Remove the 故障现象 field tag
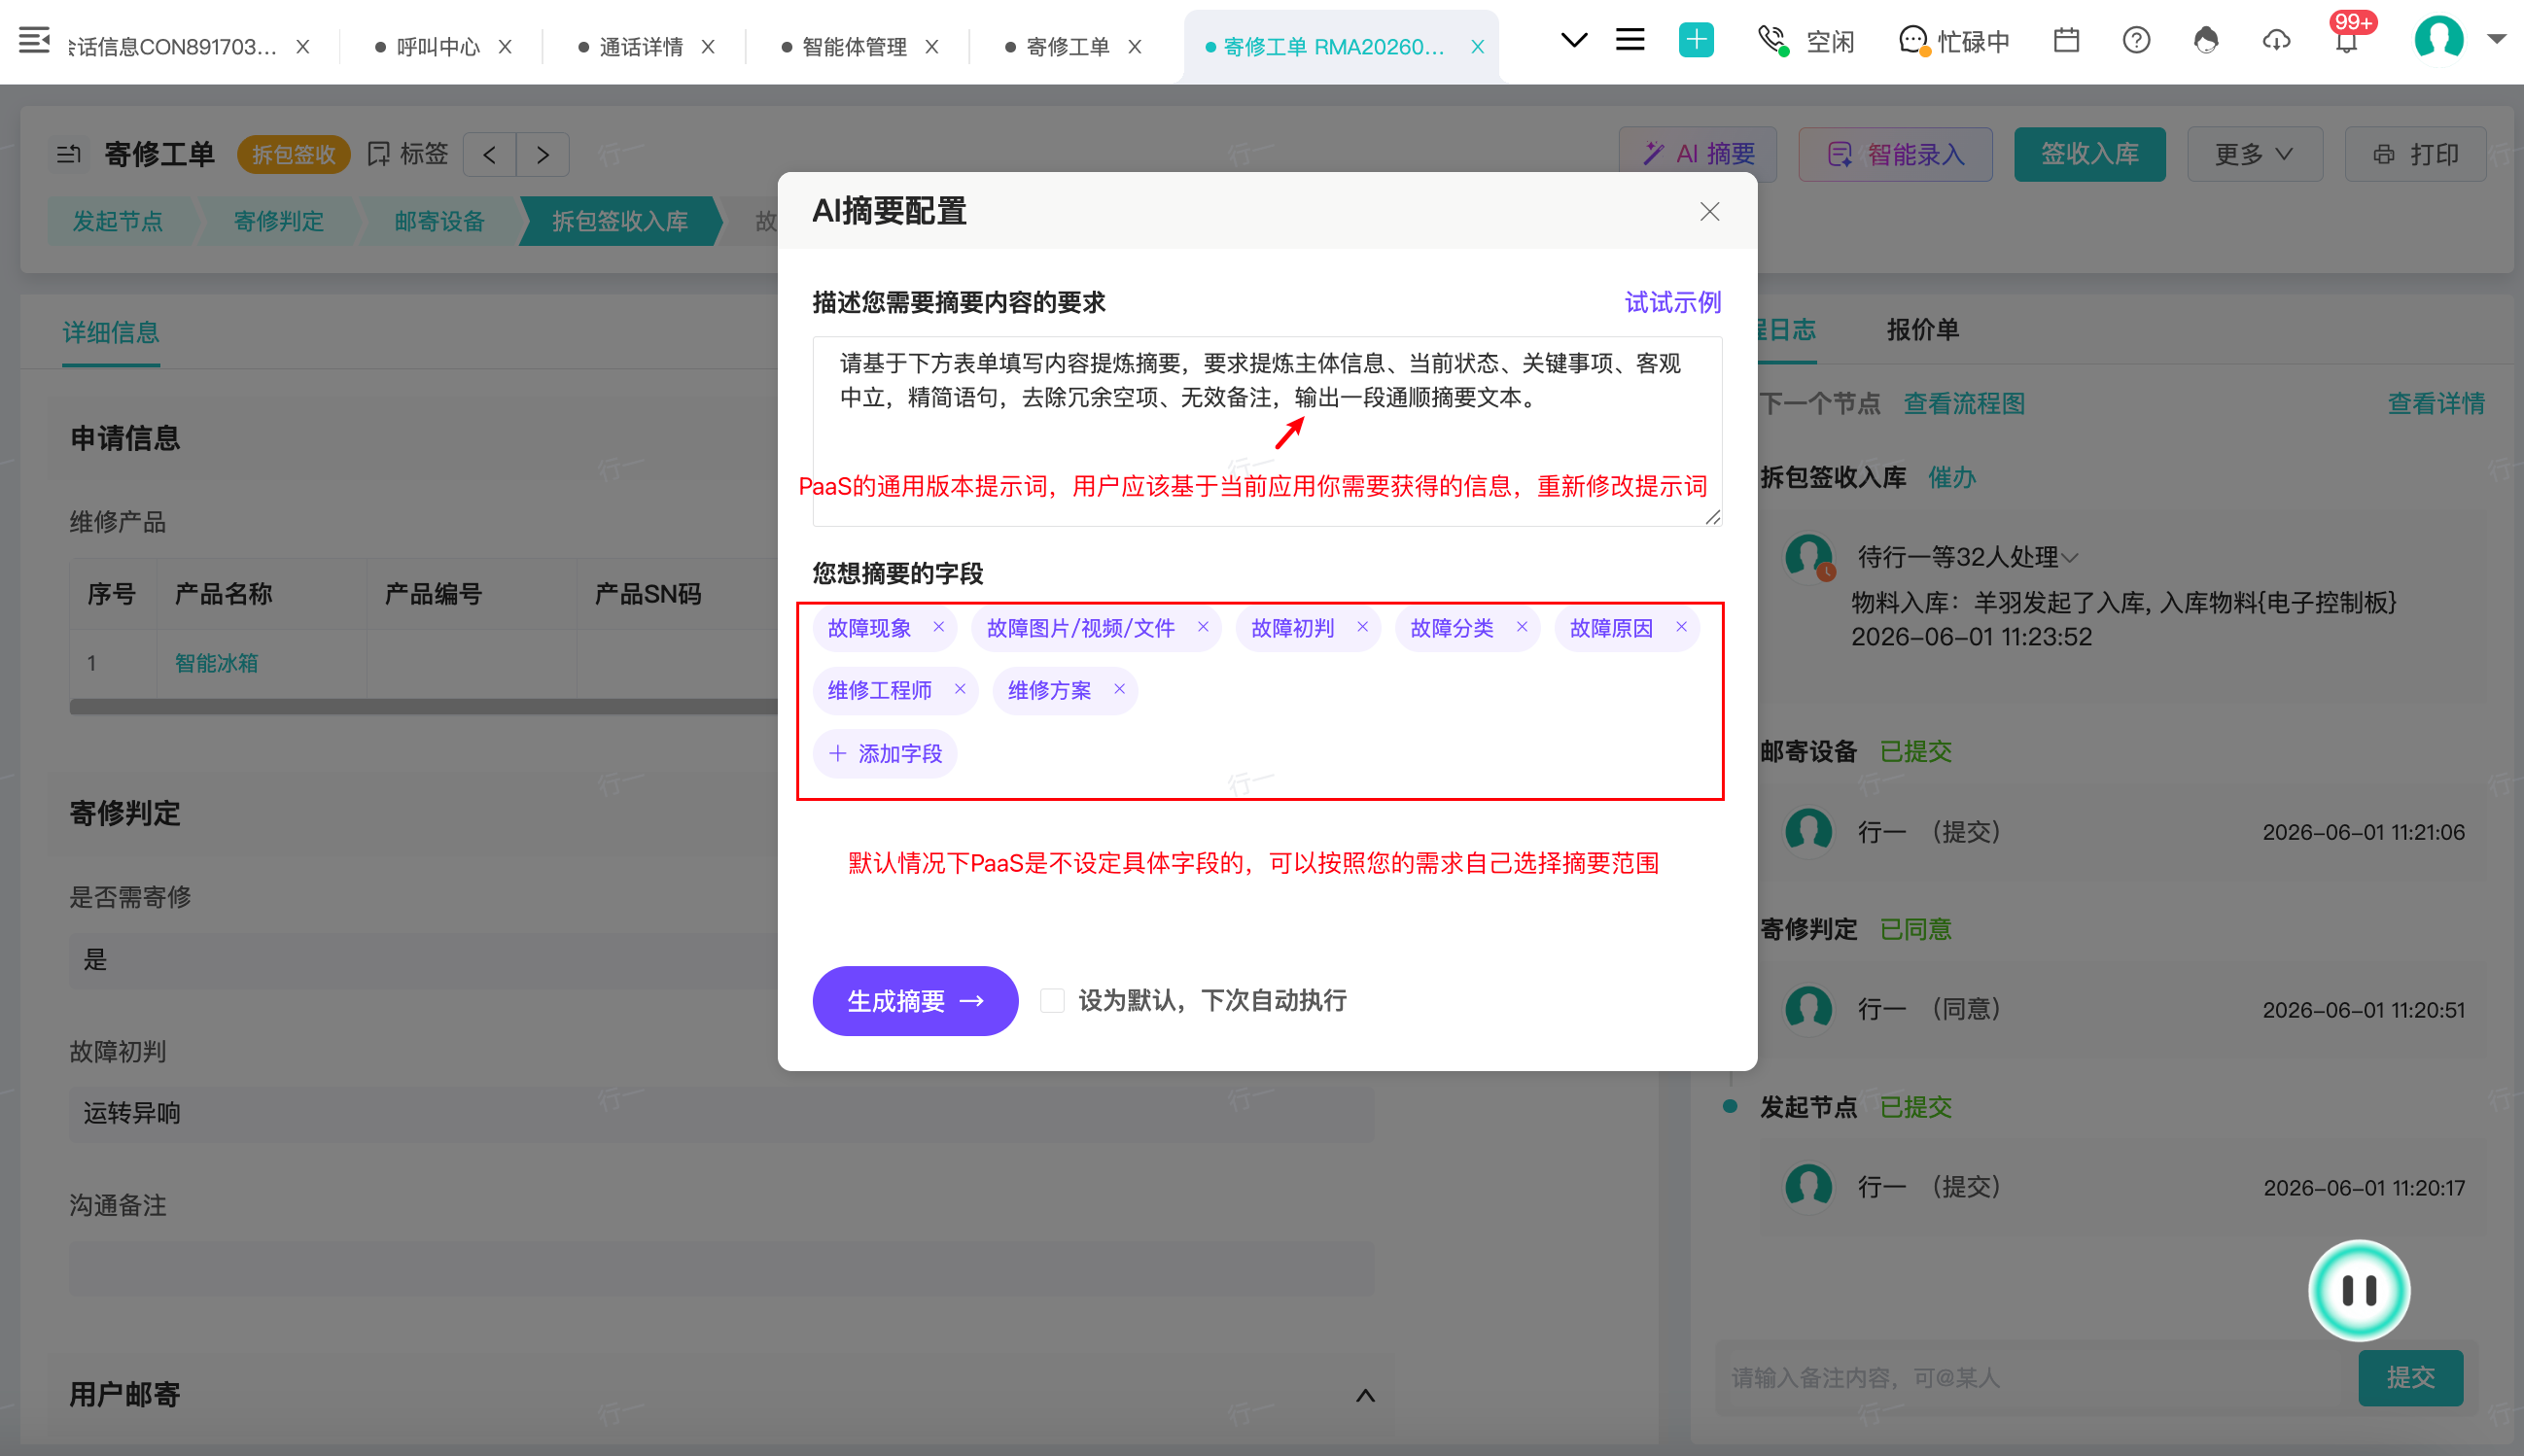This screenshot has width=2524, height=1456. [938, 627]
